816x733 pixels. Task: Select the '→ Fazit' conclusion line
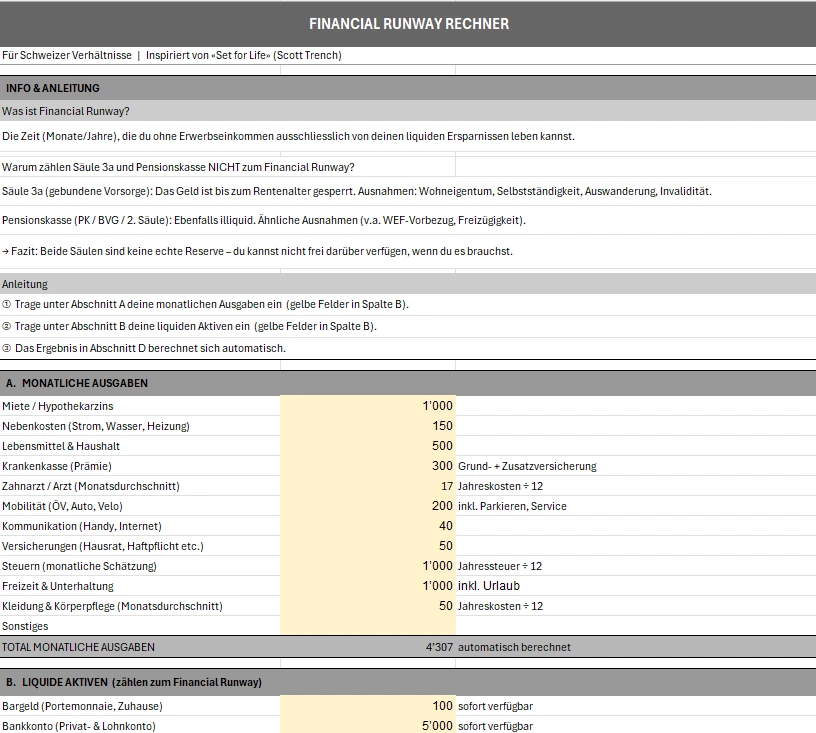257,251
